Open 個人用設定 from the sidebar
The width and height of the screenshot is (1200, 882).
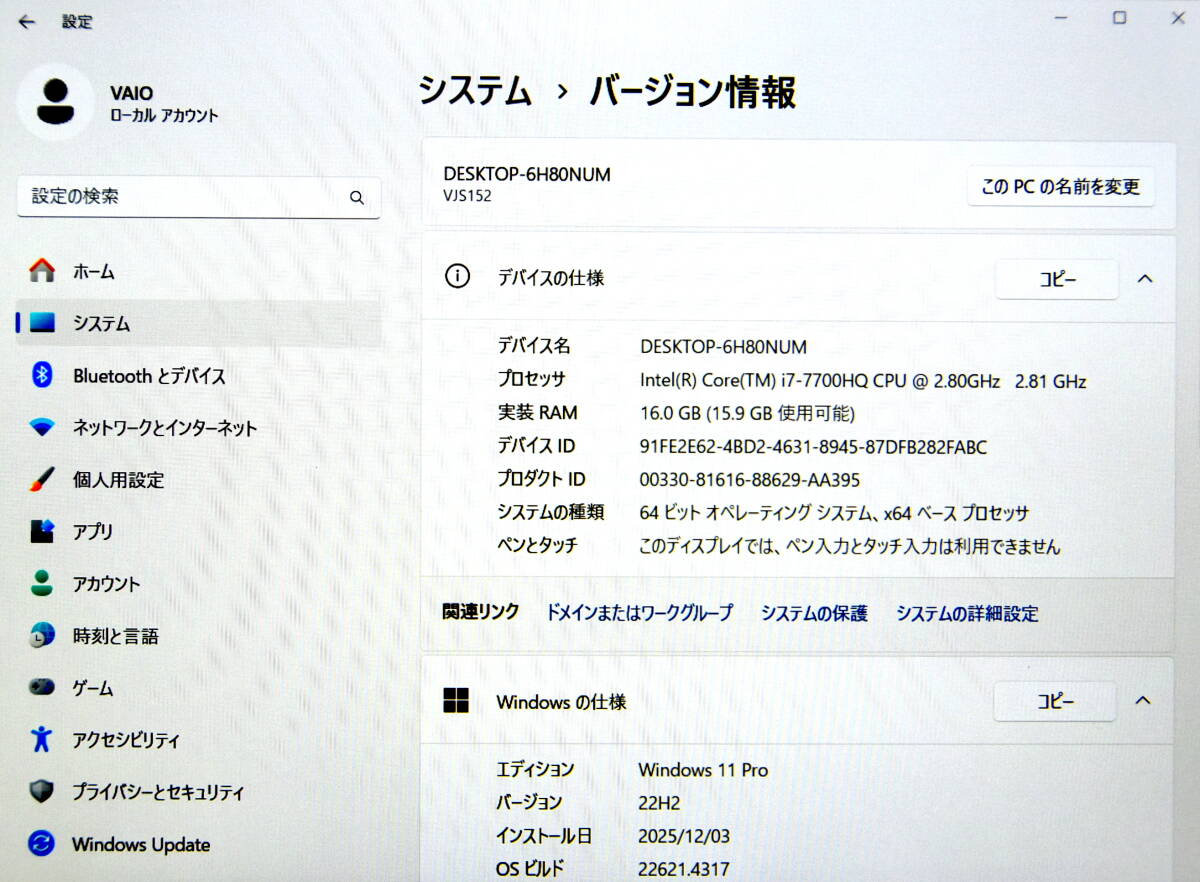tap(120, 480)
